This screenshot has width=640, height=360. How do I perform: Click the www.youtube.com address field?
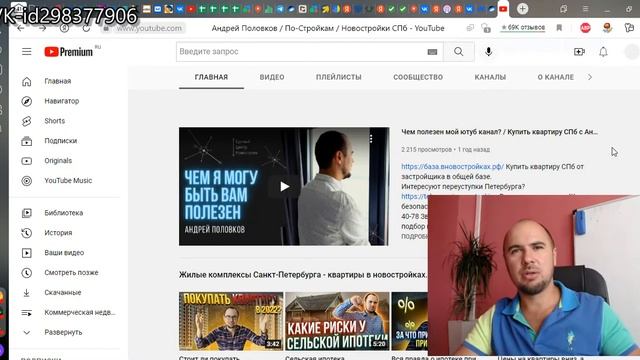149,28
